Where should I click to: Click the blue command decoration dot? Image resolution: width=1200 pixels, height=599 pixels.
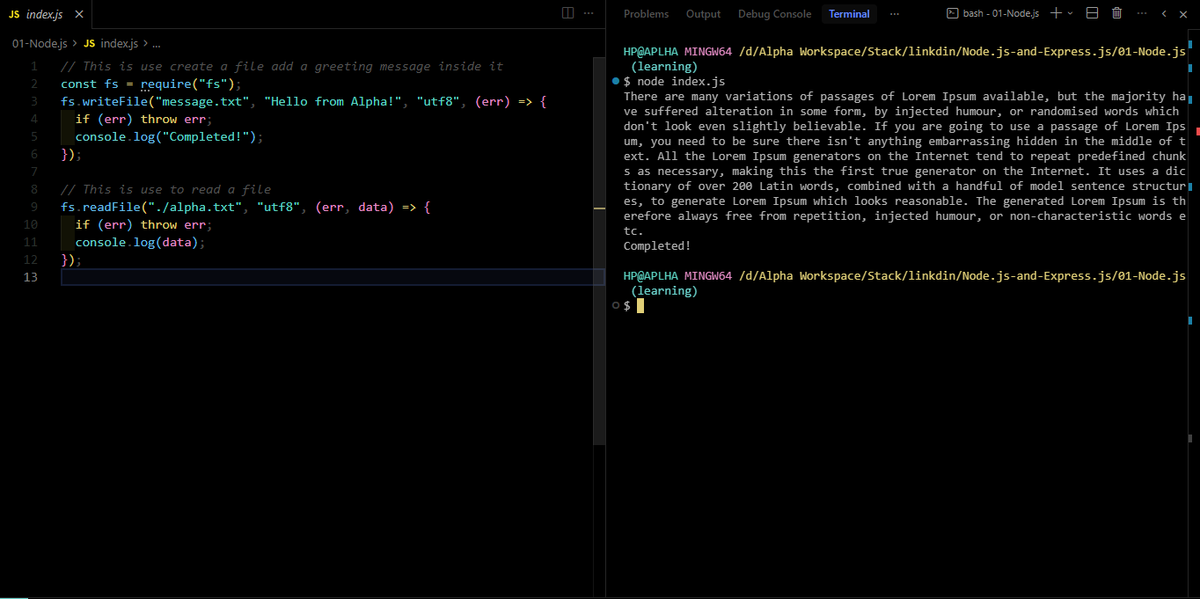(x=614, y=80)
